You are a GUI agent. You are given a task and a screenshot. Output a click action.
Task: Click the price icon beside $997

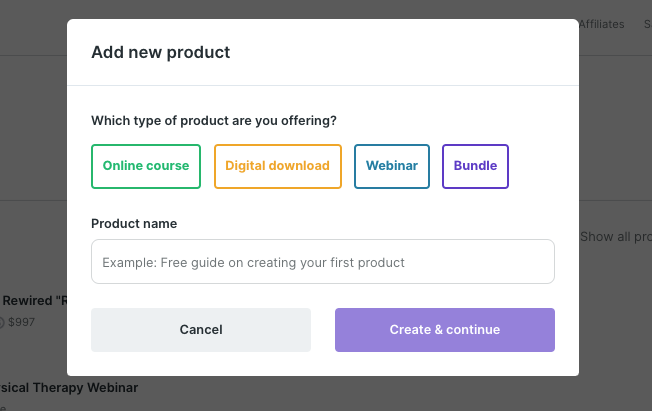[2, 322]
